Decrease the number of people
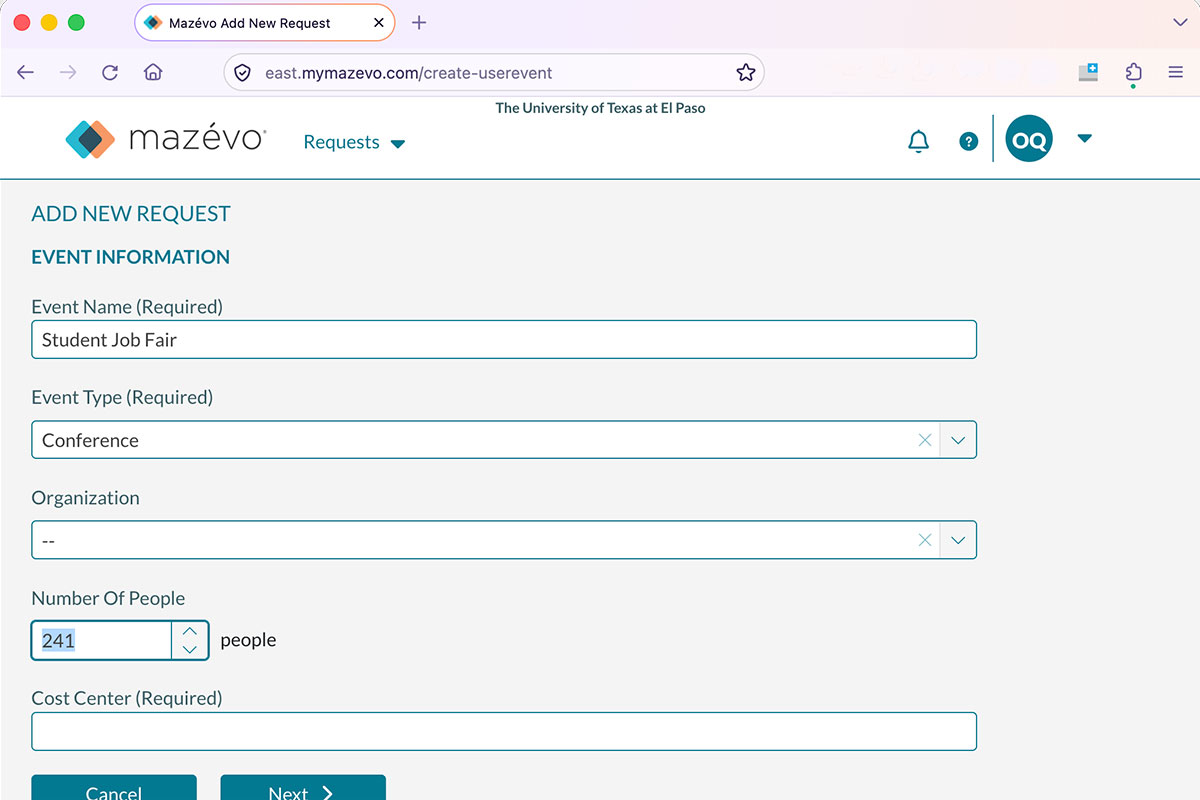The width and height of the screenshot is (1200, 800). tap(190, 649)
